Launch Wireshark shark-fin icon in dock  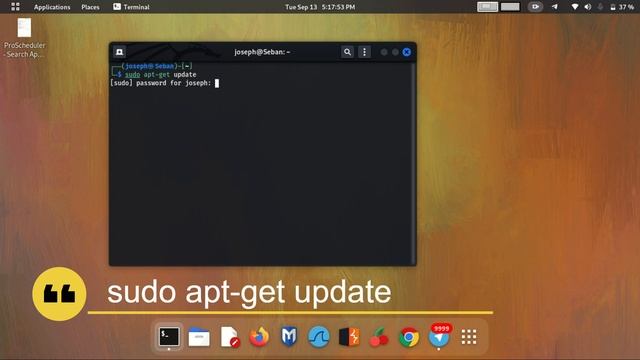pyautogui.click(x=319, y=337)
